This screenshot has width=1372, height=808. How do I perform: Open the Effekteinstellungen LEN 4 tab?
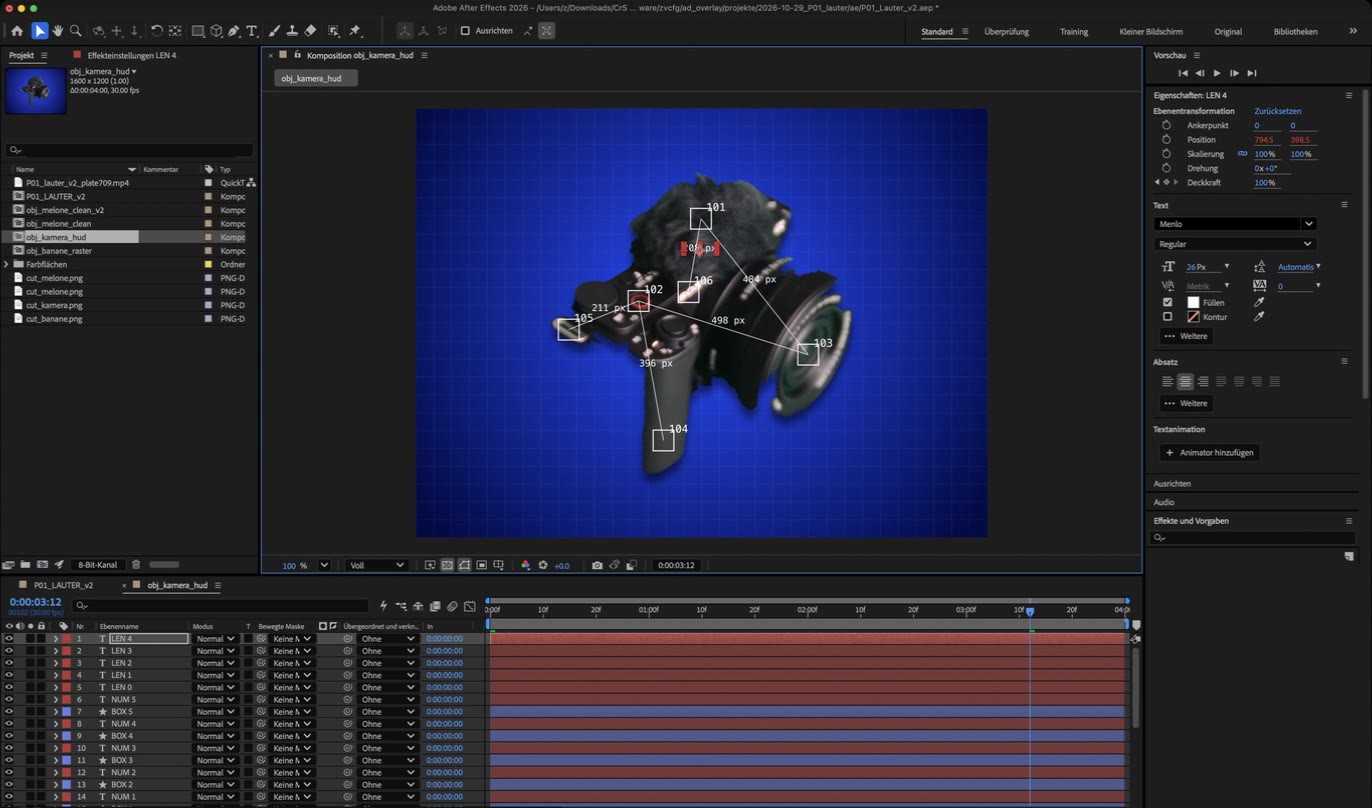click(131, 55)
